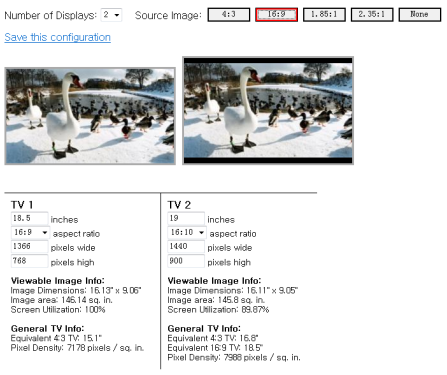Set source image to None
The image size is (447, 375).
[x=419, y=15]
